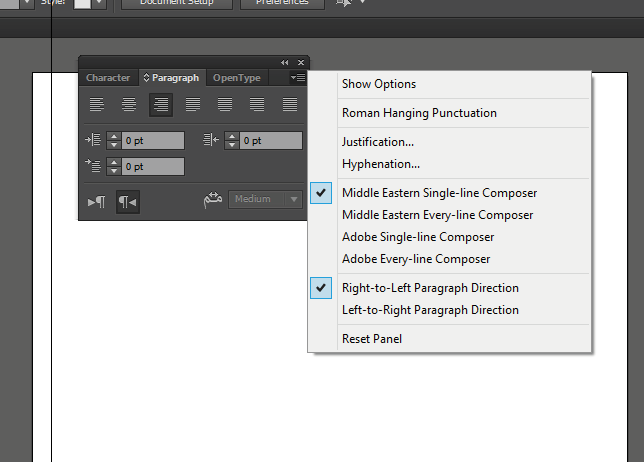Switch to the Character tab

point(108,78)
